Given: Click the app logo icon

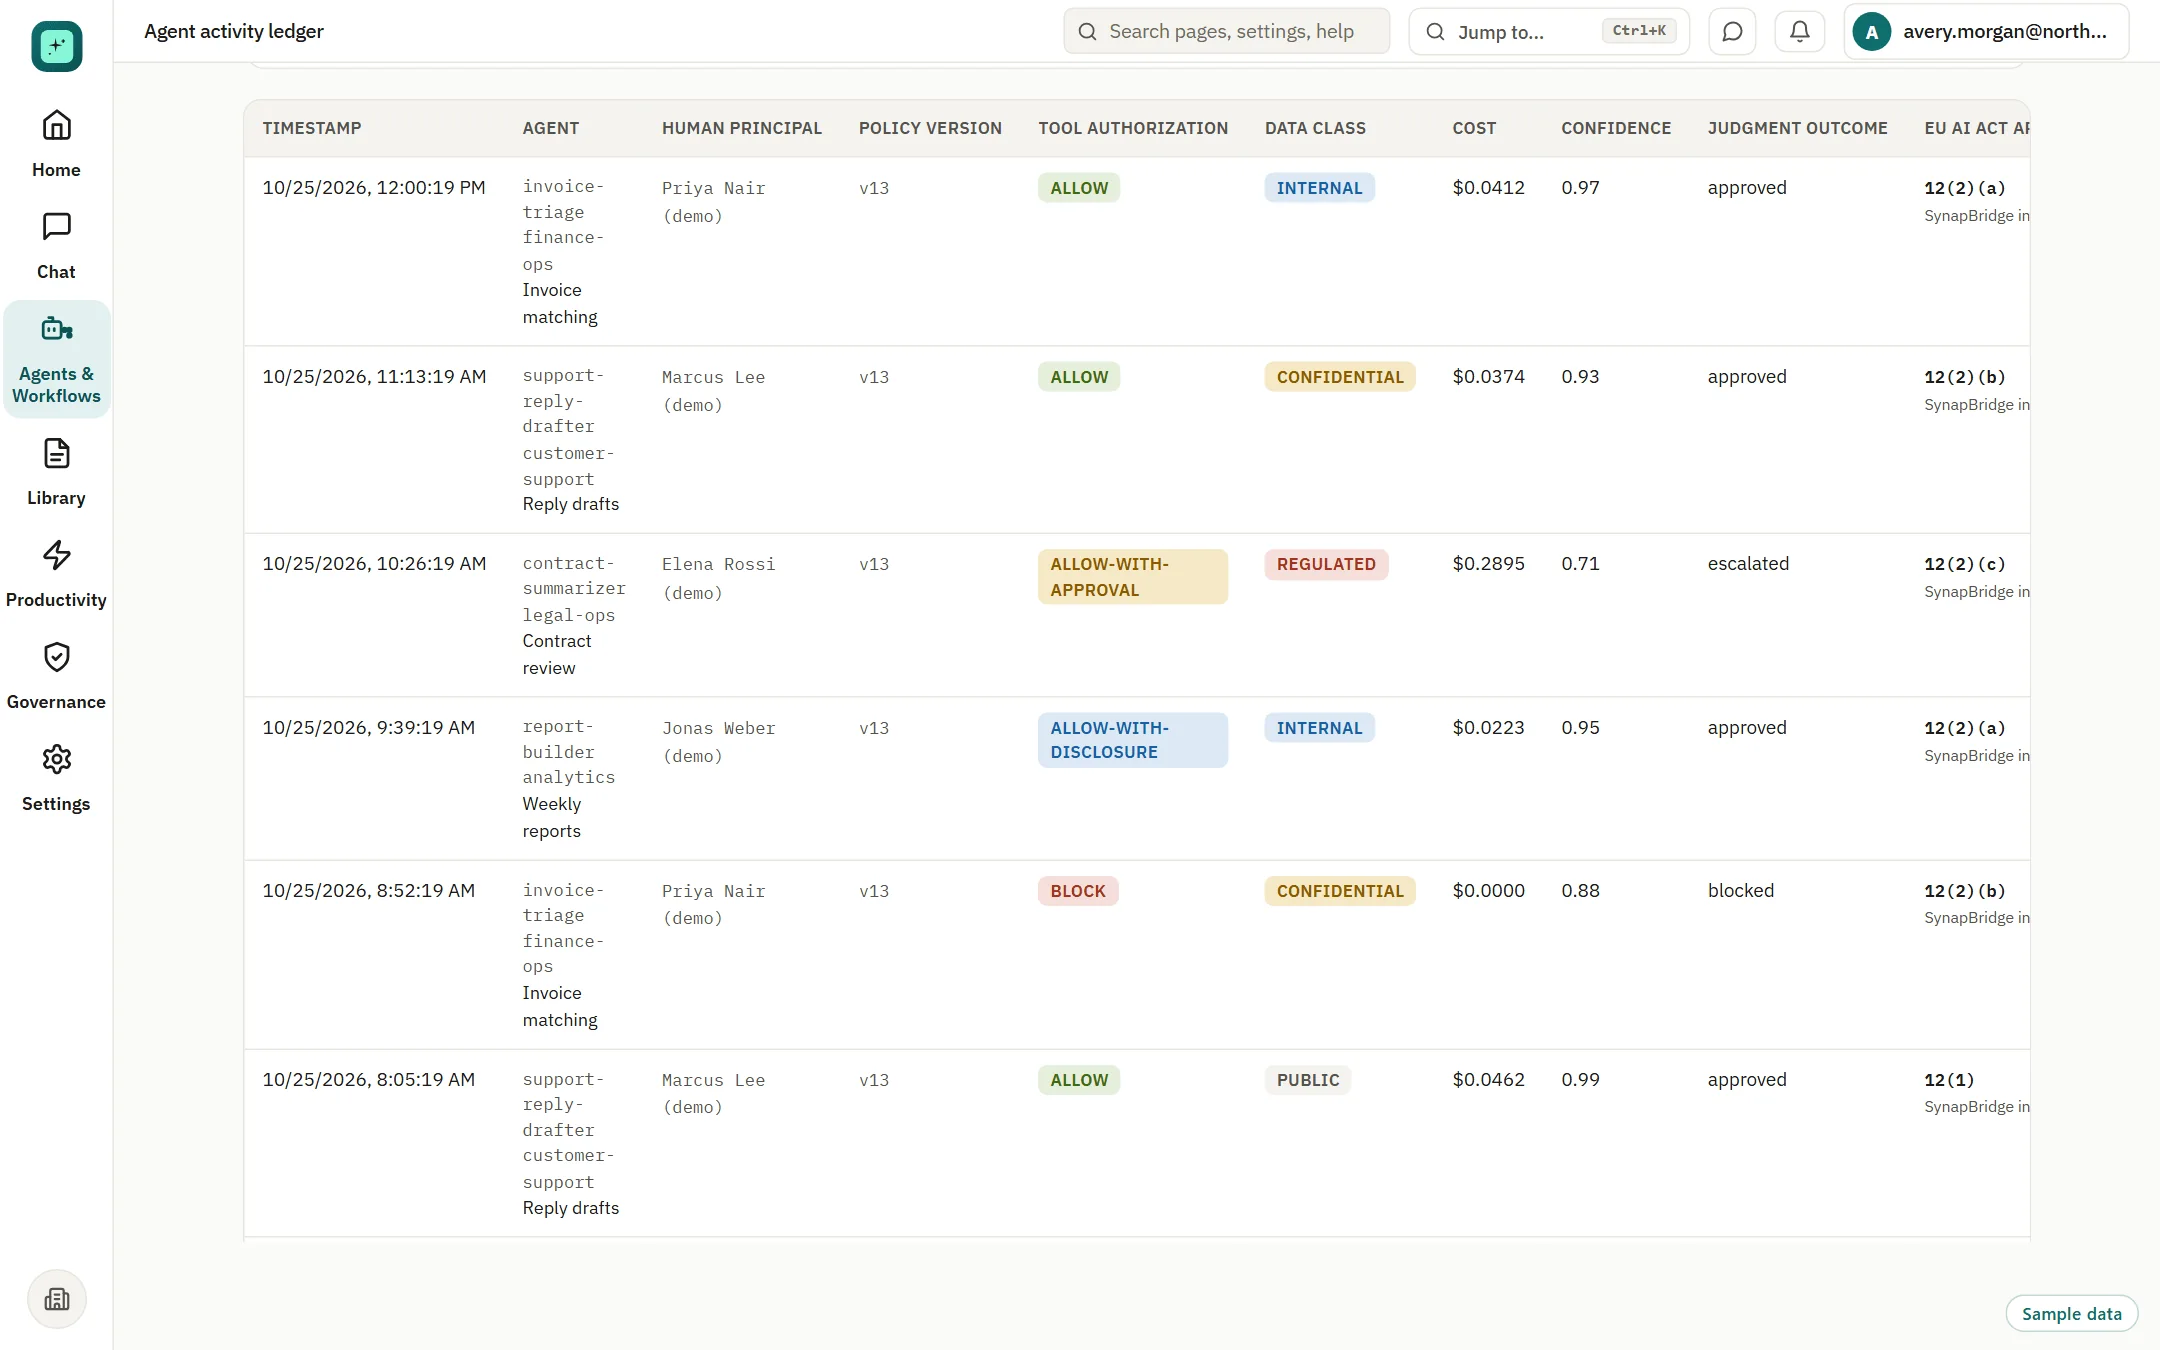Looking at the screenshot, I should pyautogui.click(x=56, y=46).
